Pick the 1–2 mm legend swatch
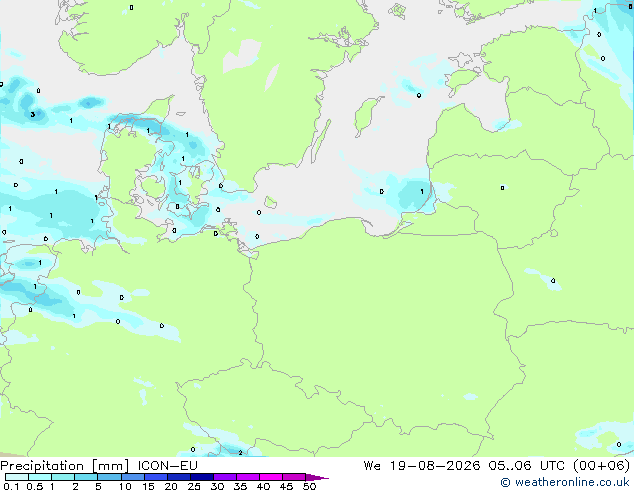The height and width of the screenshot is (490, 634). 63,477
